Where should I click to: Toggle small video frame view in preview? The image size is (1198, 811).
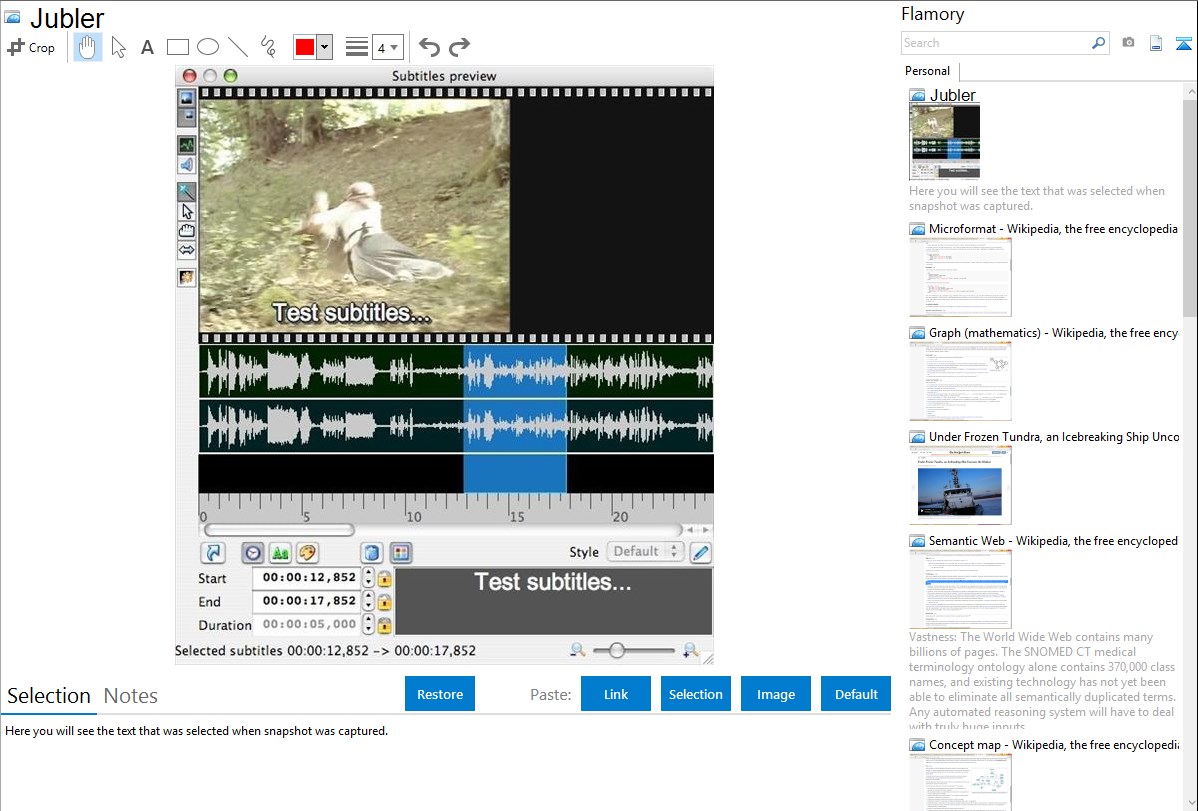(186, 117)
